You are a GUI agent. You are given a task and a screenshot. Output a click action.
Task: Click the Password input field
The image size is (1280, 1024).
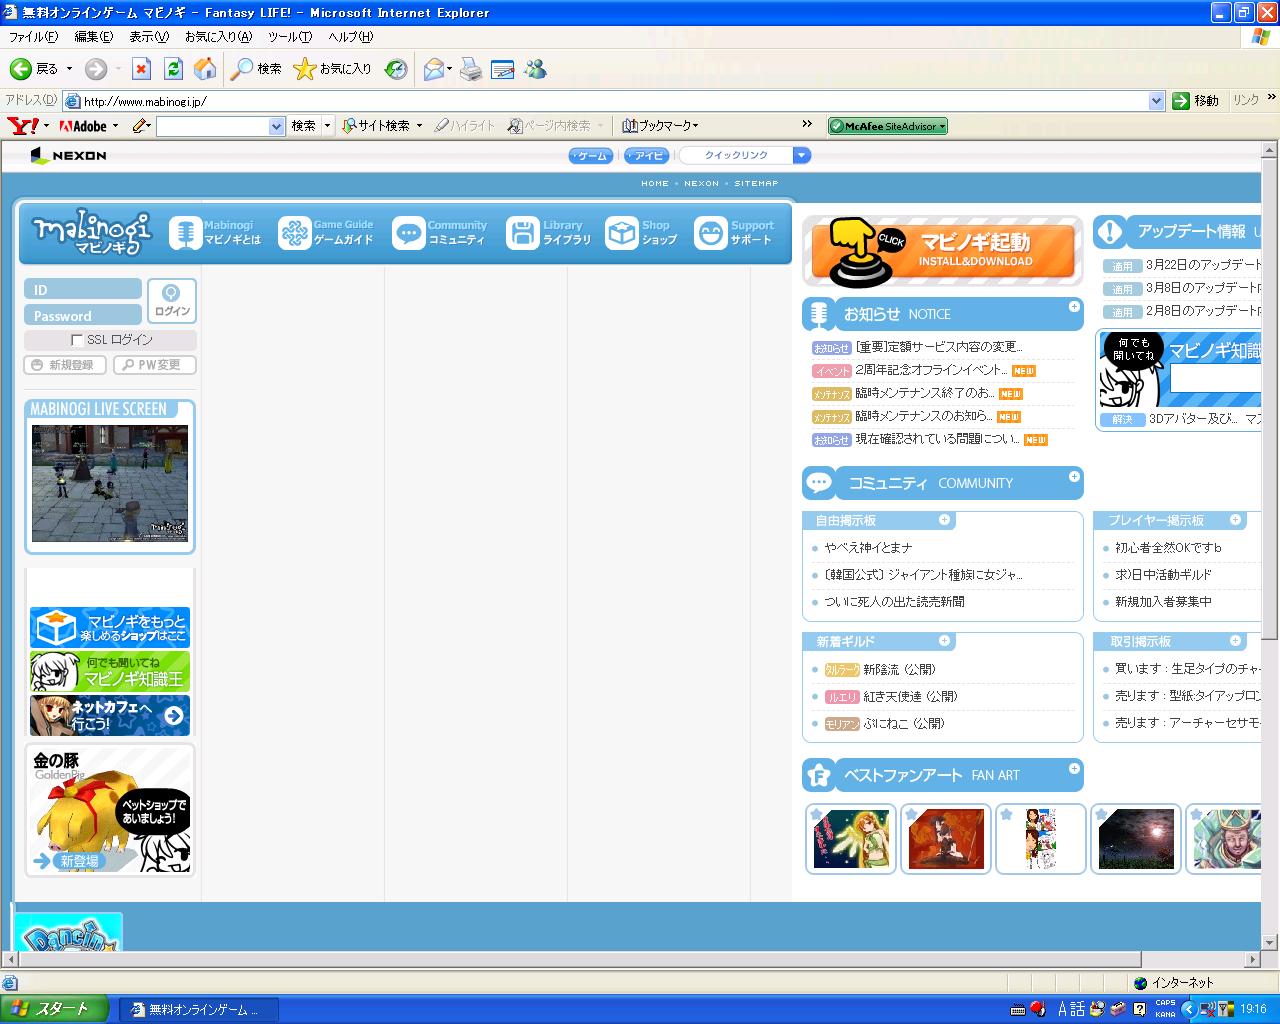pyautogui.click(x=83, y=315)
